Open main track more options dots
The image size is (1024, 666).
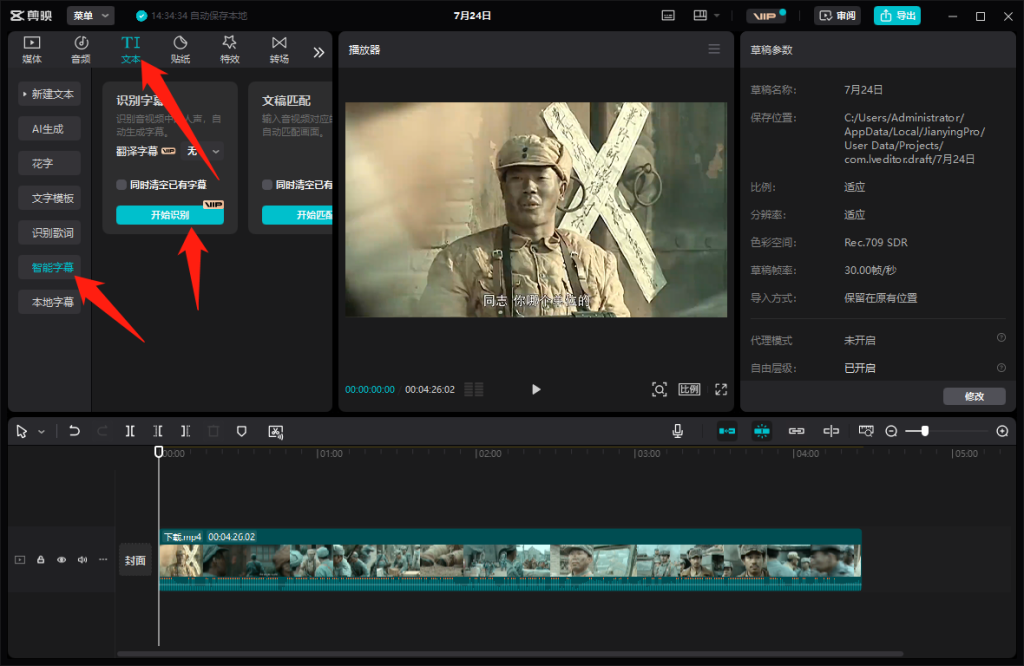103,560
